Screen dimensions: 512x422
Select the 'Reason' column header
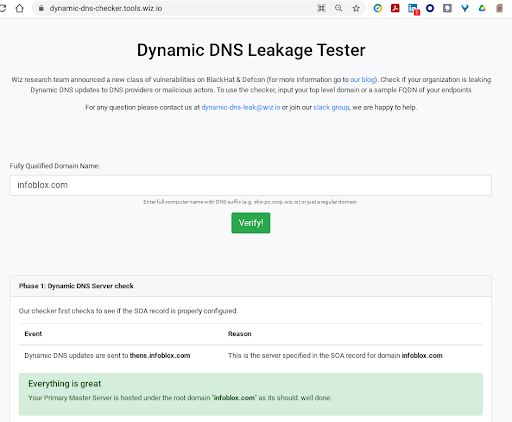[240, 334]
